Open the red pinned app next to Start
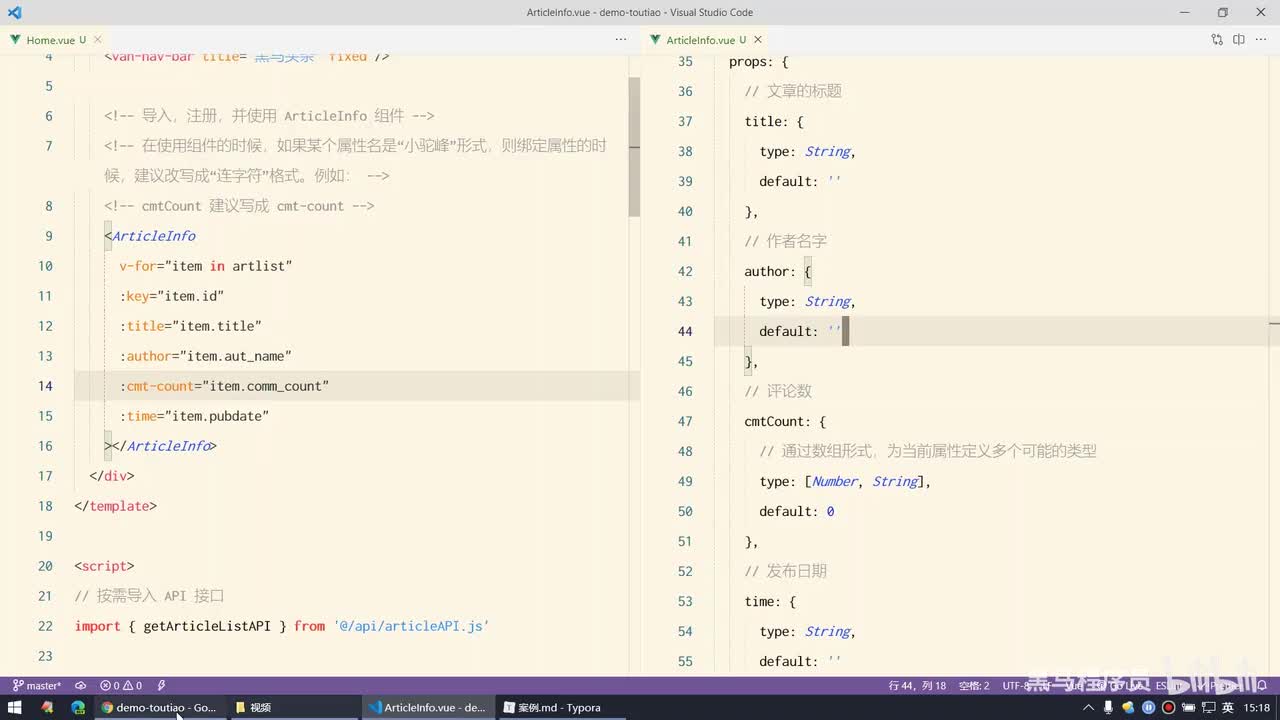This screenshot has height=720, width=1280. 46,707
